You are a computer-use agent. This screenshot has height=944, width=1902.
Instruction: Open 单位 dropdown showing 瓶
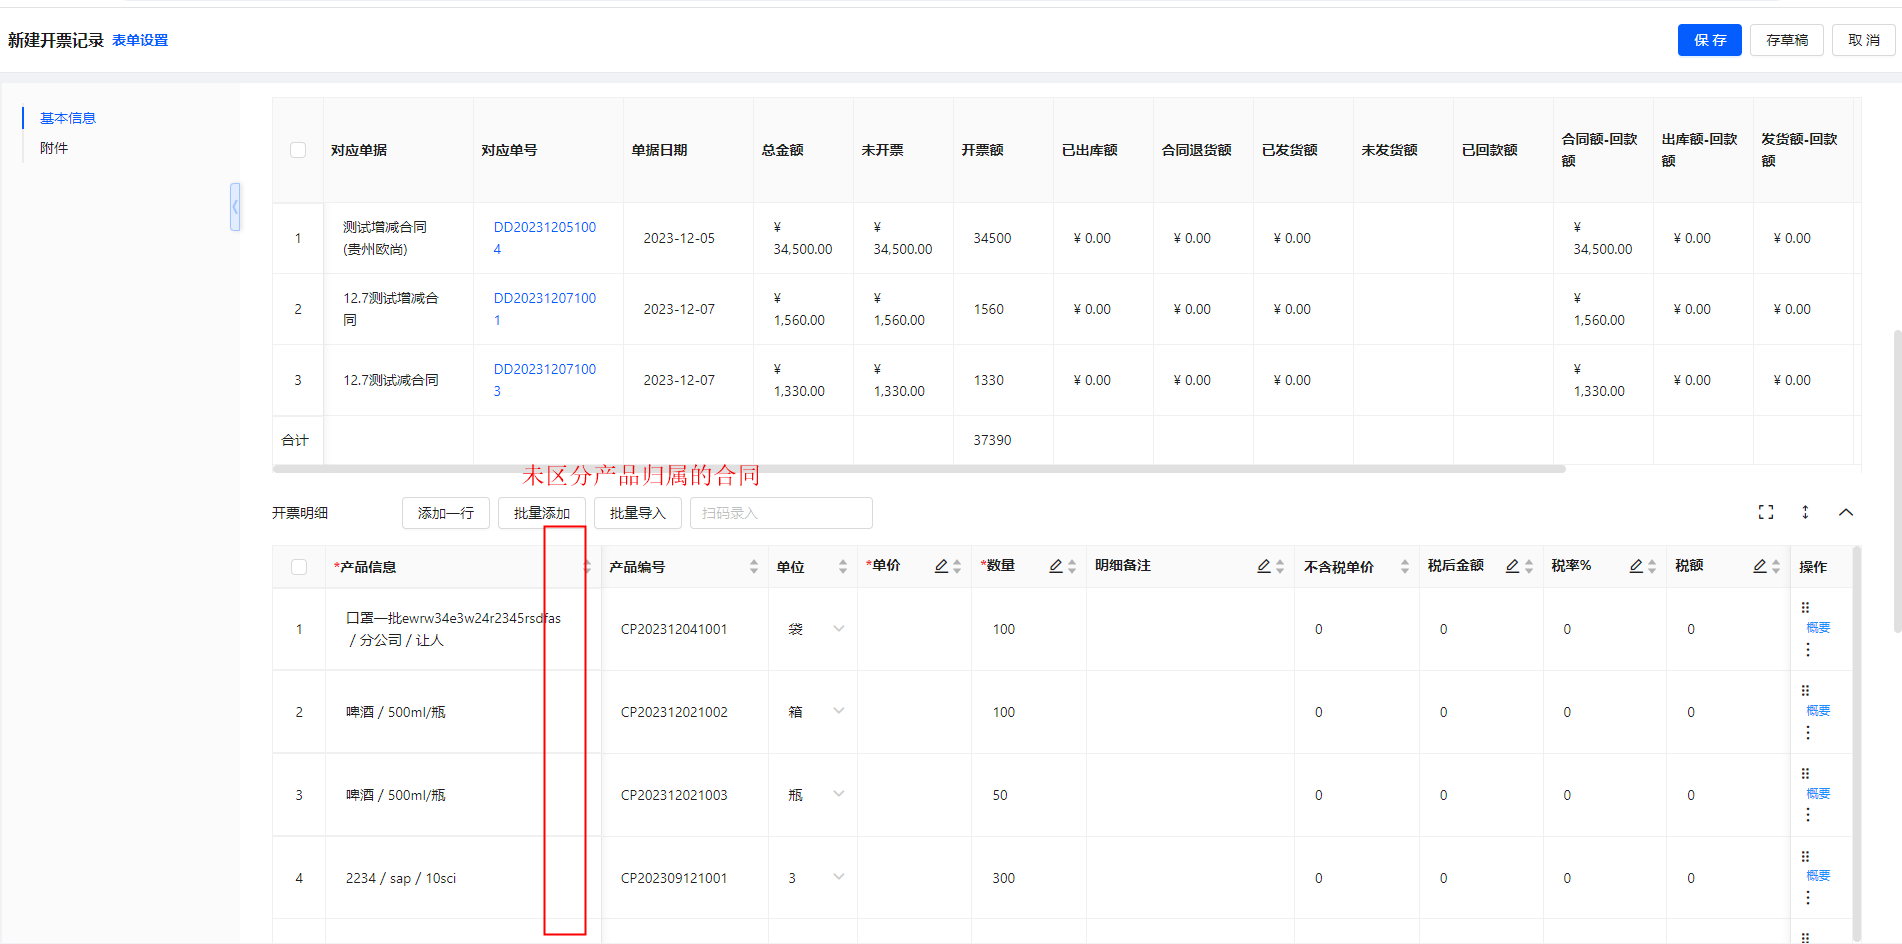point(839,794)
